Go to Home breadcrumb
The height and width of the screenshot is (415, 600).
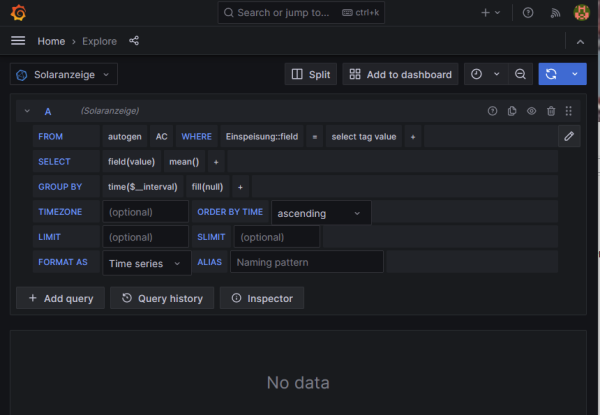pyautogui.click(x=51, y=41)
